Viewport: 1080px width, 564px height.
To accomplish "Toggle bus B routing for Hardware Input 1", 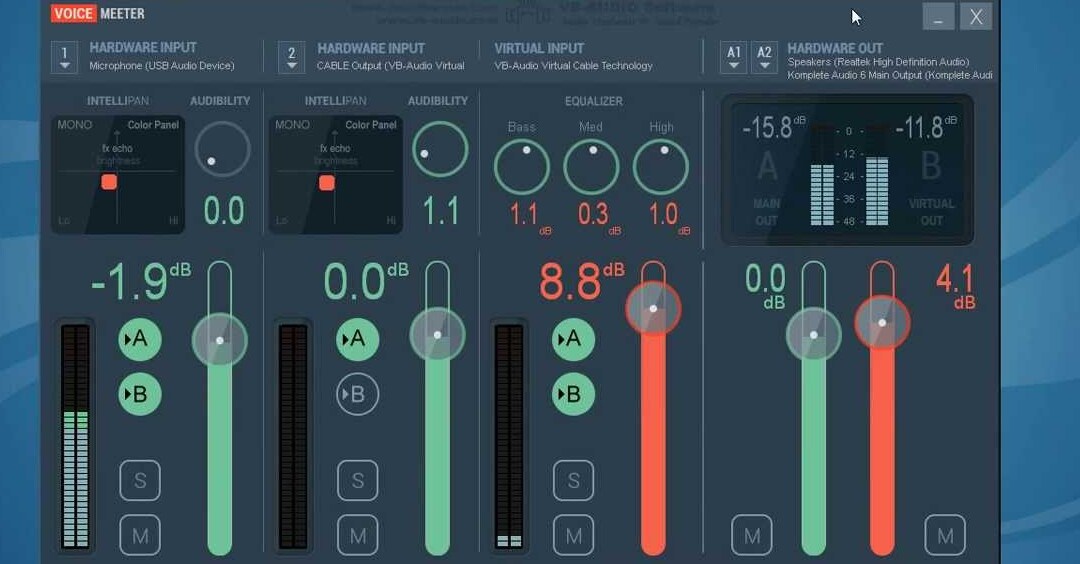I will click(x=140, y=394).
